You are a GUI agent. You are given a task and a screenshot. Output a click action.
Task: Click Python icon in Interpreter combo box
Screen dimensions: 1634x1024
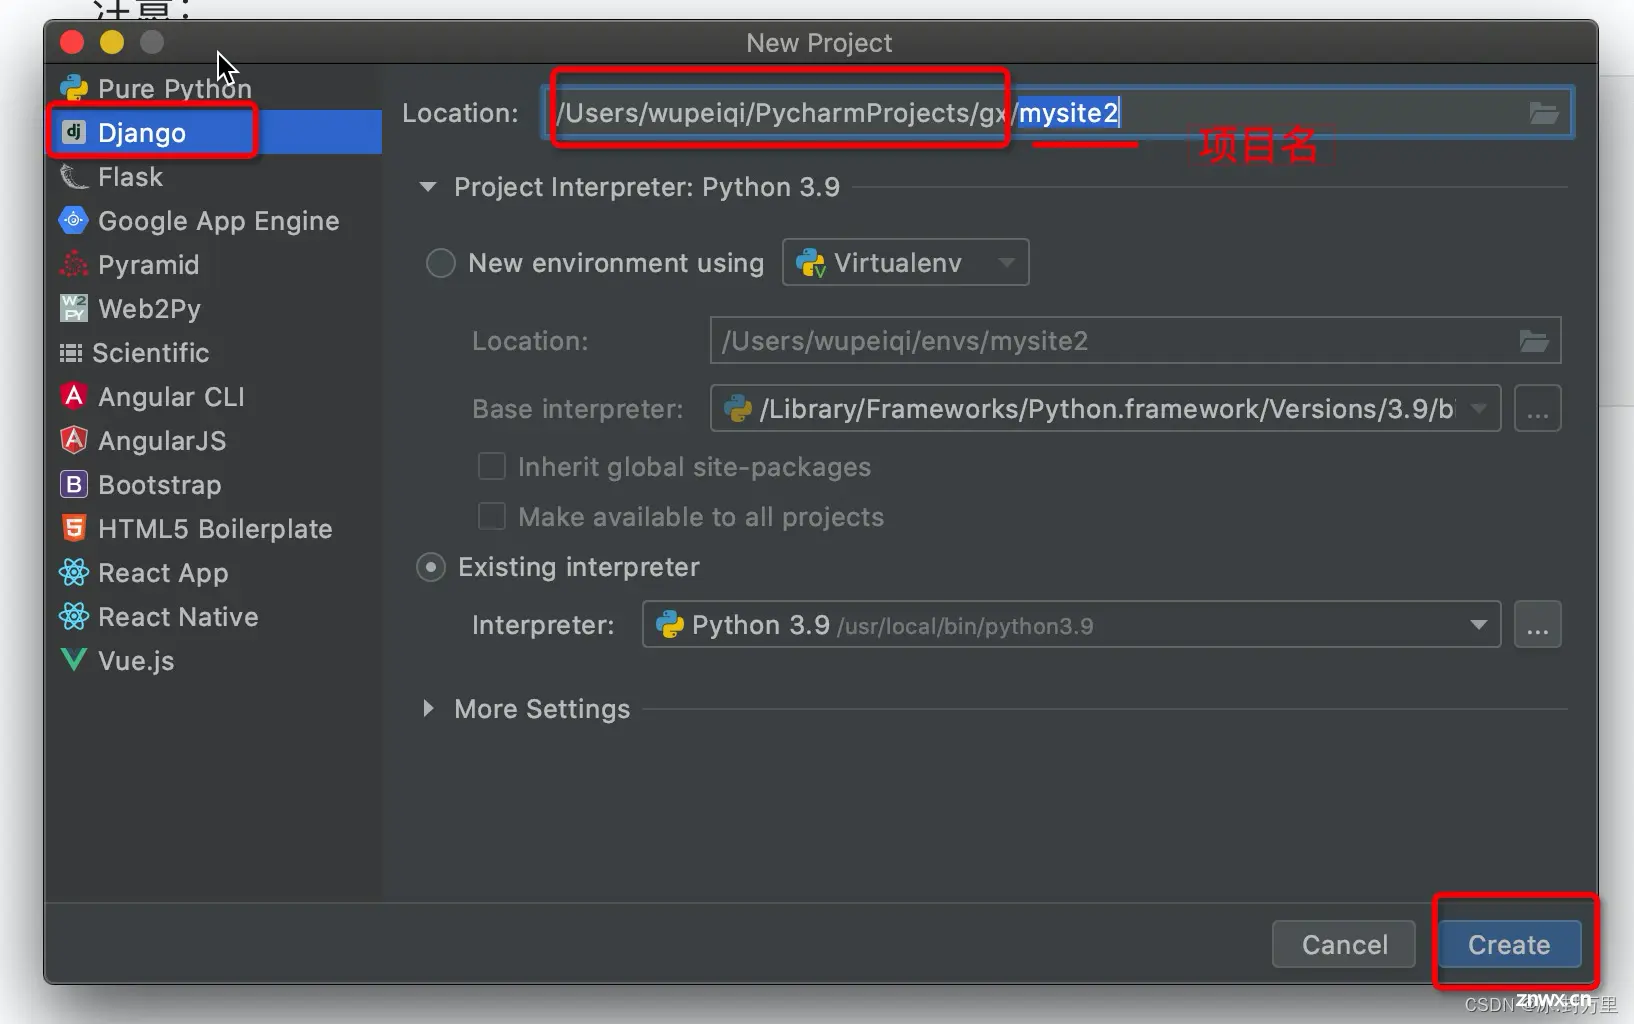[669, 625]
